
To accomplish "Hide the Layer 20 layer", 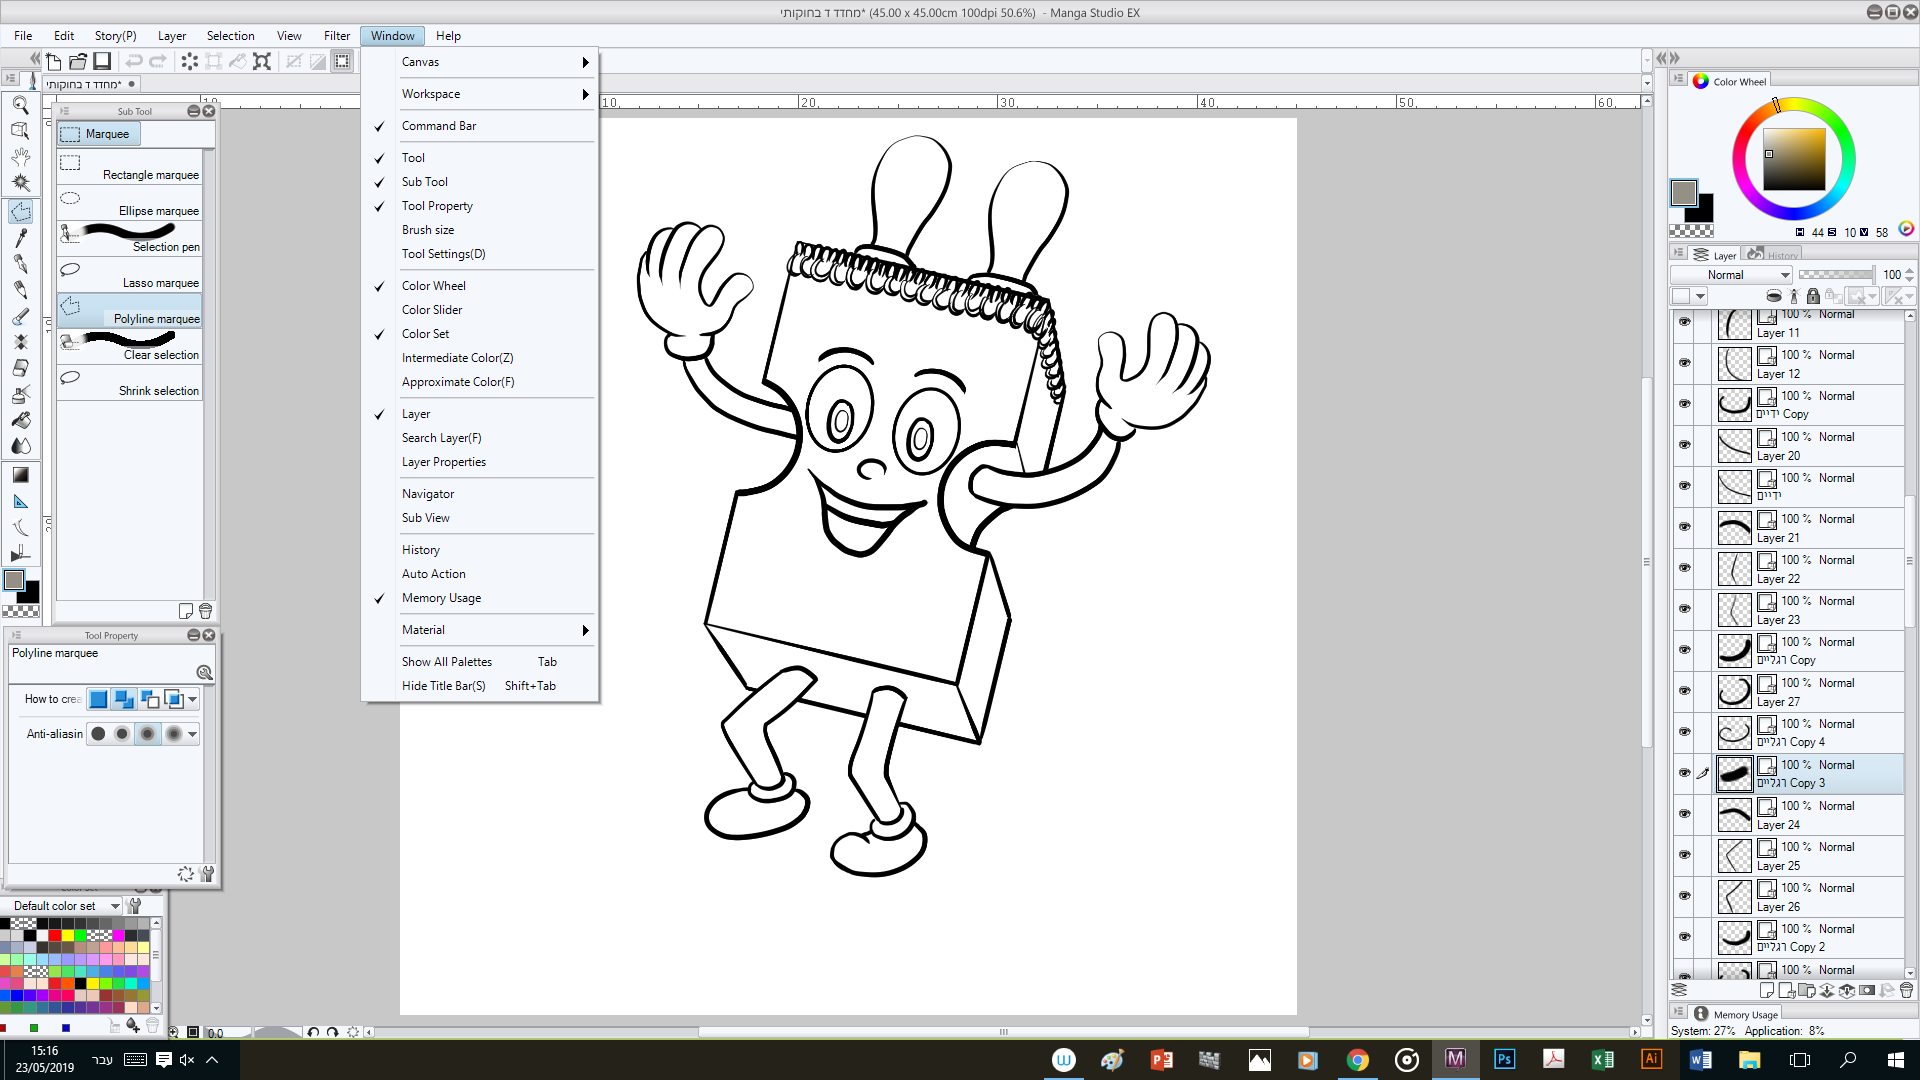I will (x=1684, y=446).
